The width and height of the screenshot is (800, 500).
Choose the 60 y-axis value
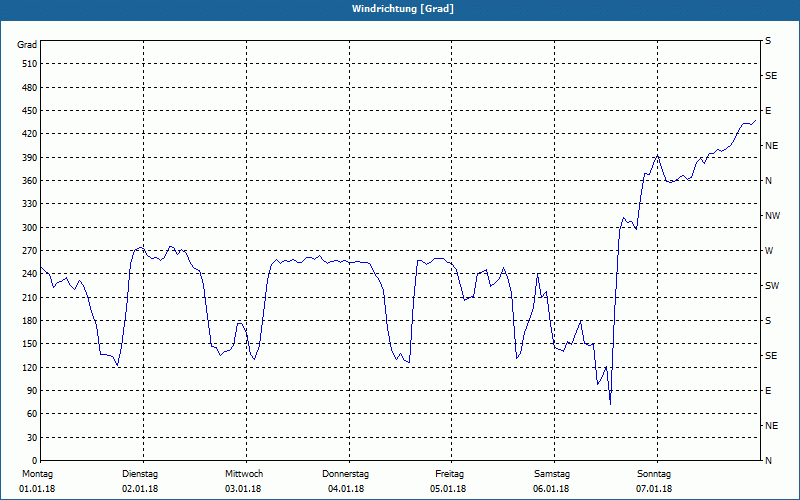coord(32,414)
